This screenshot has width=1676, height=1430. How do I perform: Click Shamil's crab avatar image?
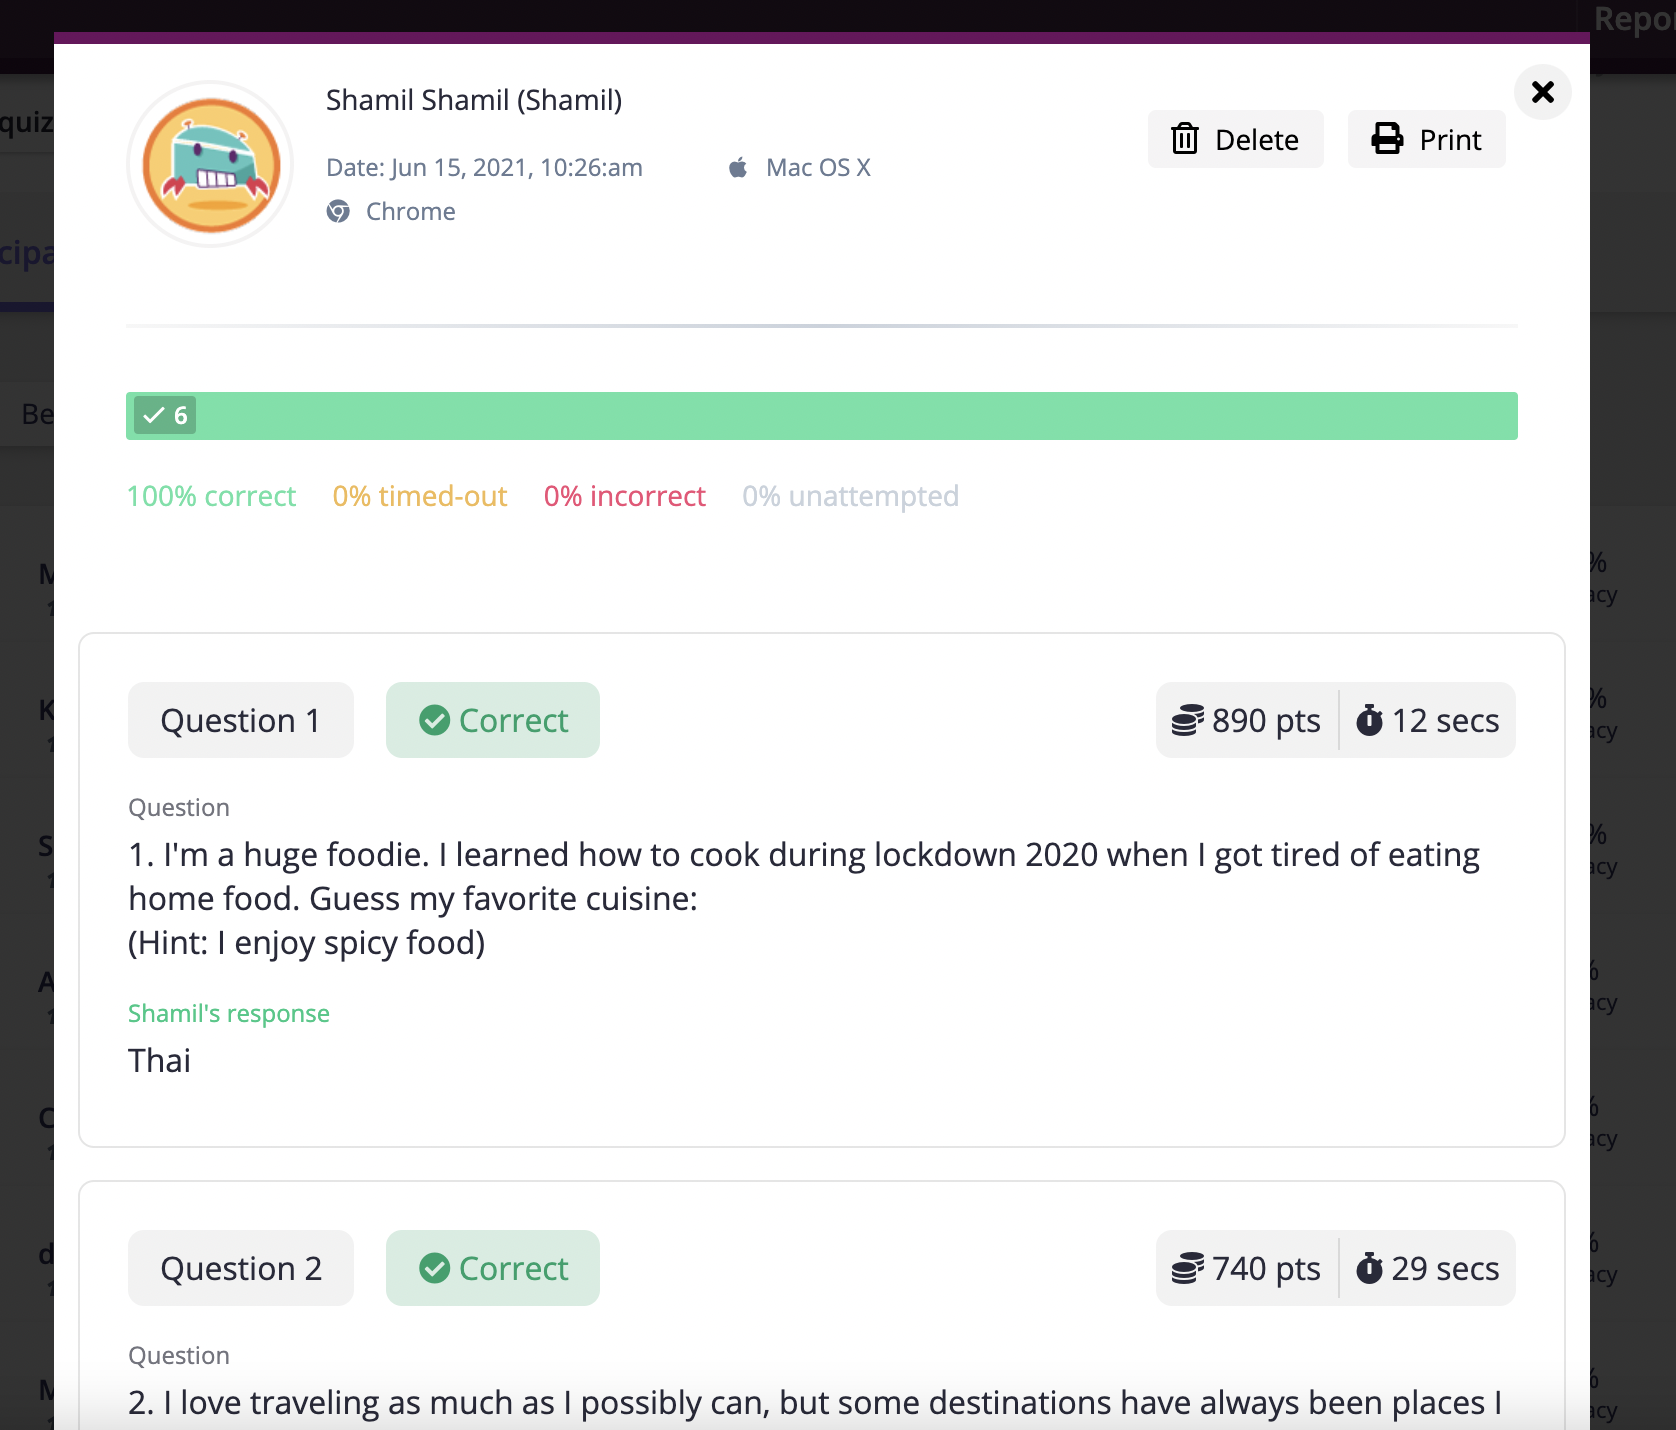211,164
